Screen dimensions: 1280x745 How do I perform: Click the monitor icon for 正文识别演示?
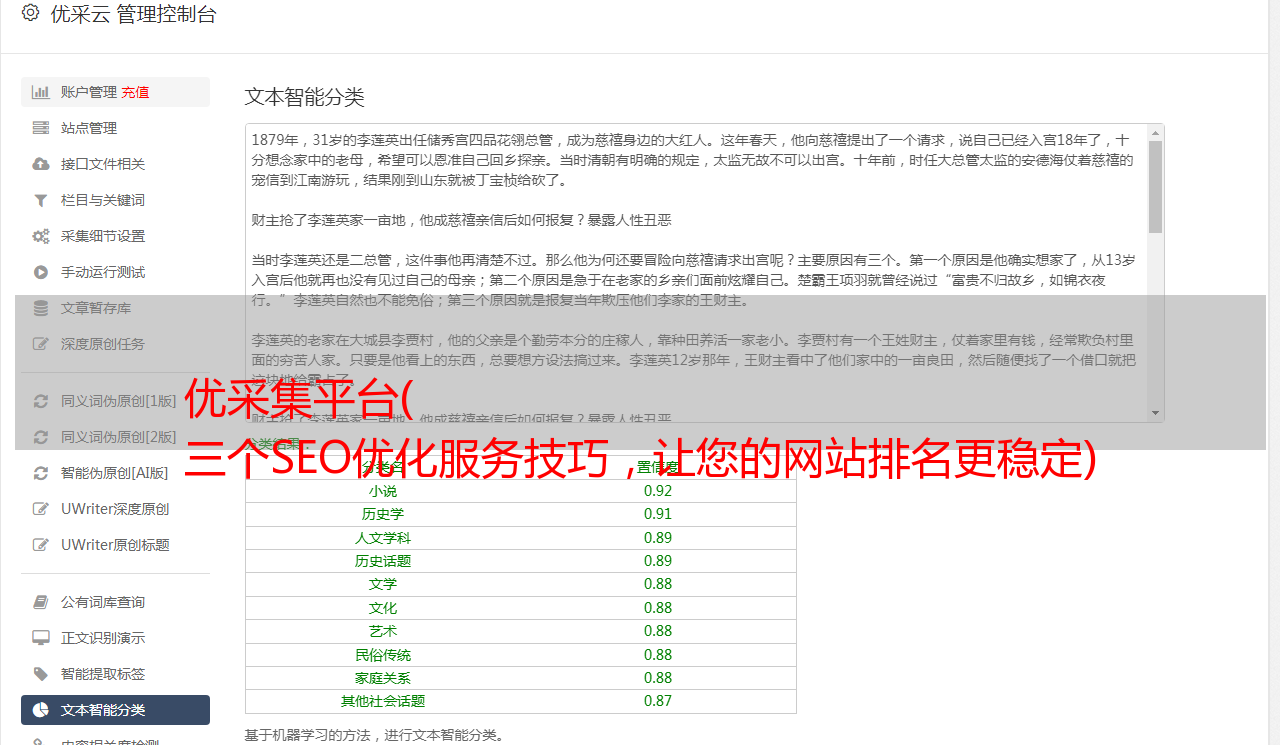point(41,638)
